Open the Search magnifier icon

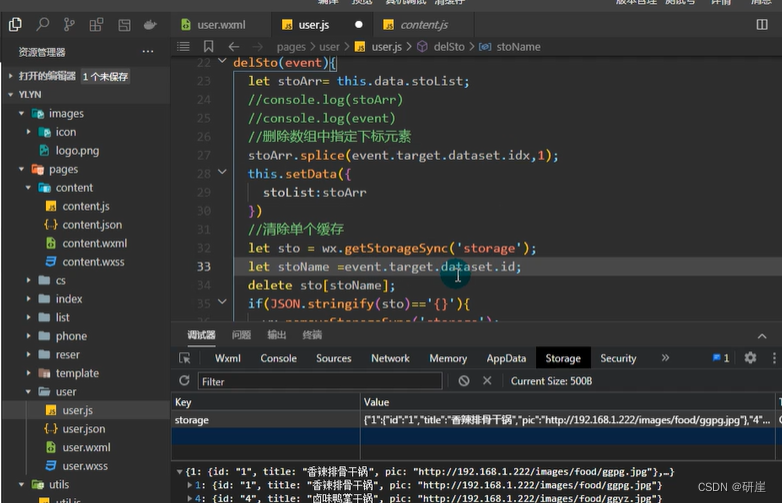[42, 24]
